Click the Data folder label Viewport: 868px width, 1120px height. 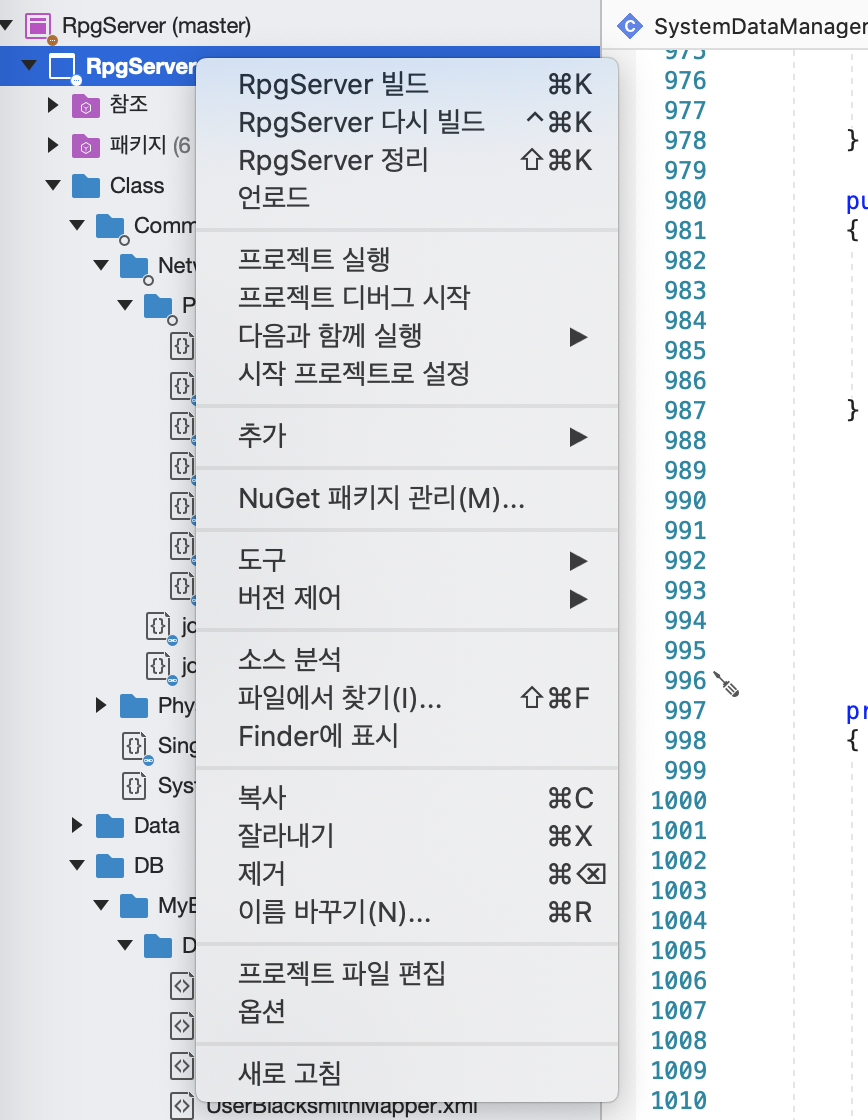point(157,826)
